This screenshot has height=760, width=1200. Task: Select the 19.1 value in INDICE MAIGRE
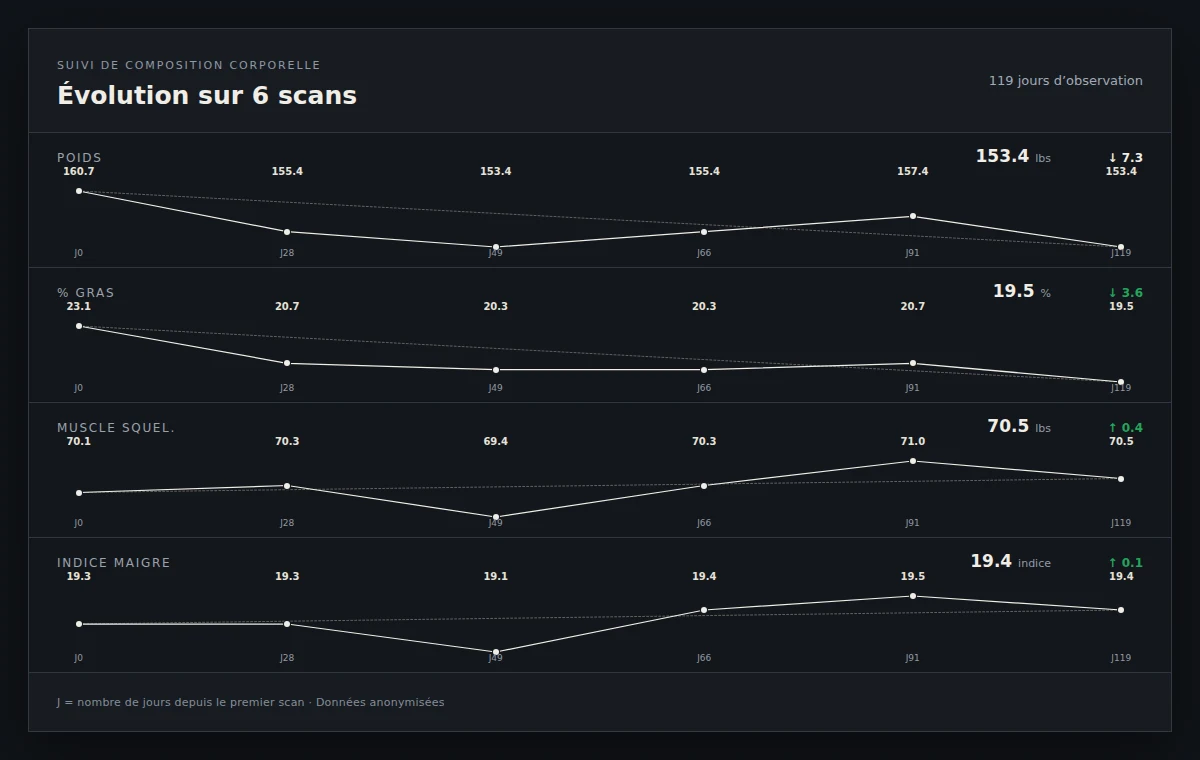click(x=496, y=577)
